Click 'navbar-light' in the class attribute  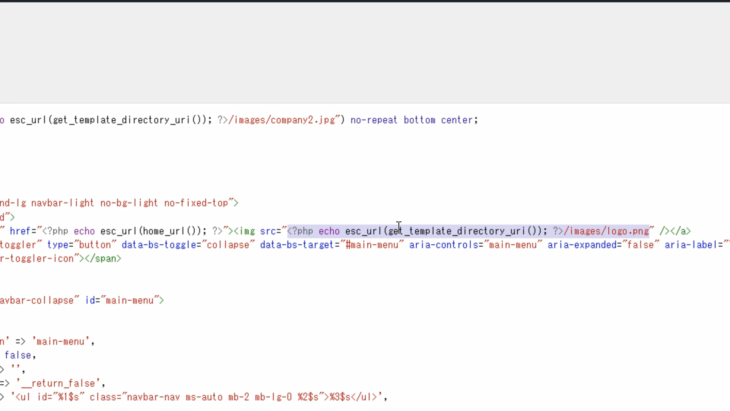pyautogui.click(x=63, y=203)
